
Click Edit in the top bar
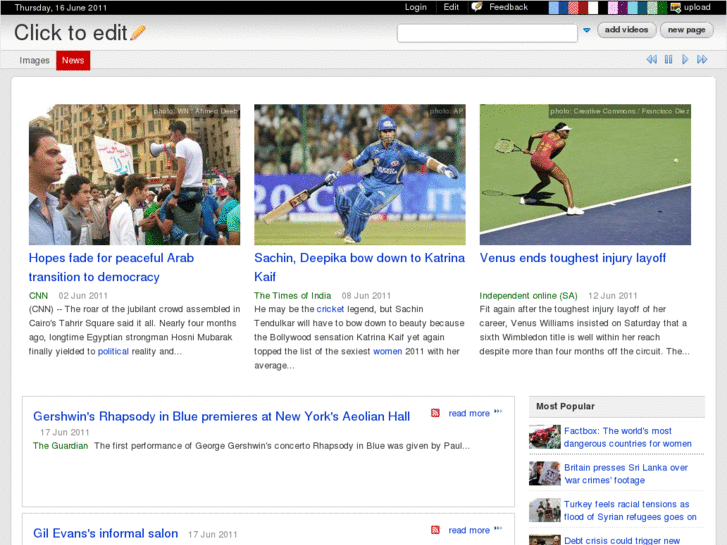(x=451, y=7)
